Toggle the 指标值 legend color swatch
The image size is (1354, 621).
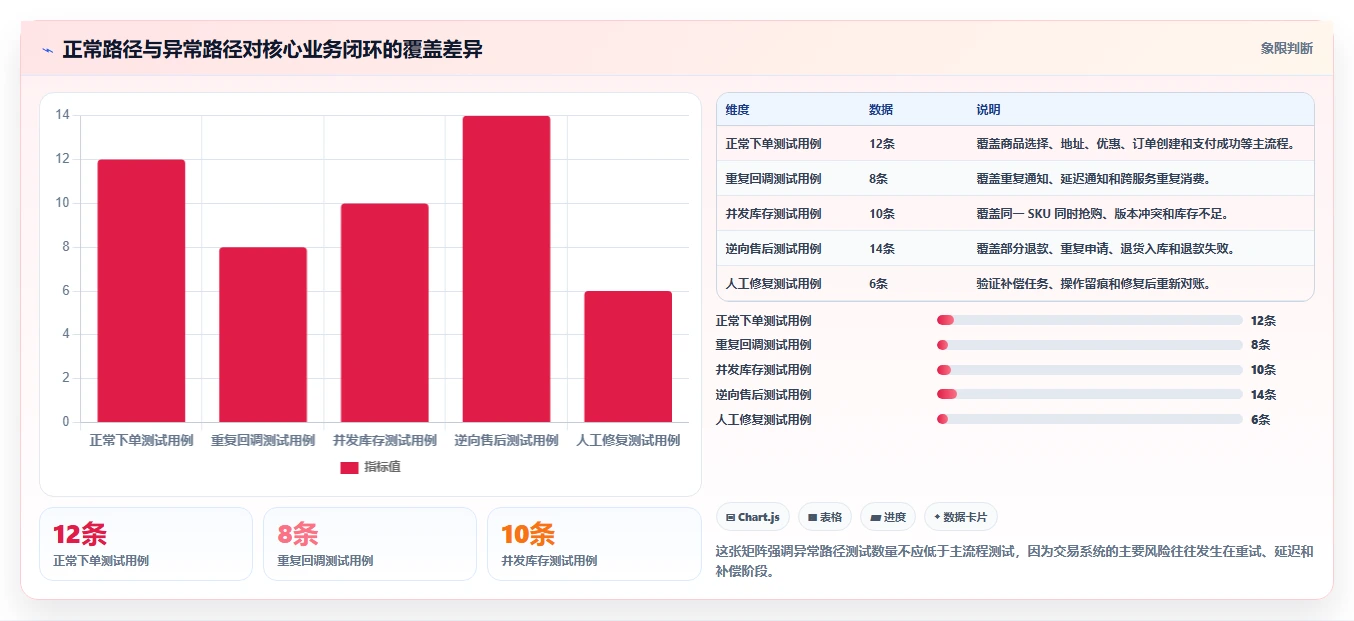[349, 467]
